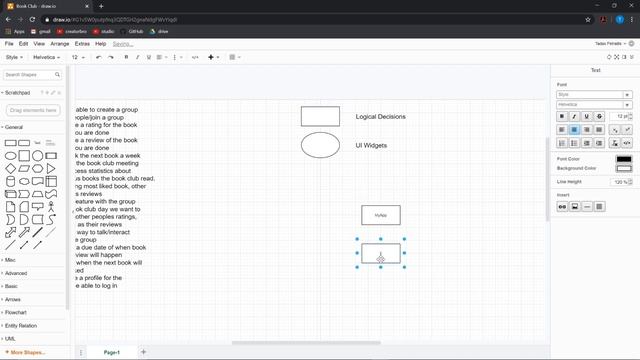Screen dimensions: 640x360
Task: Click the bulleted list button in Text panel
Action: click(574, 143)
